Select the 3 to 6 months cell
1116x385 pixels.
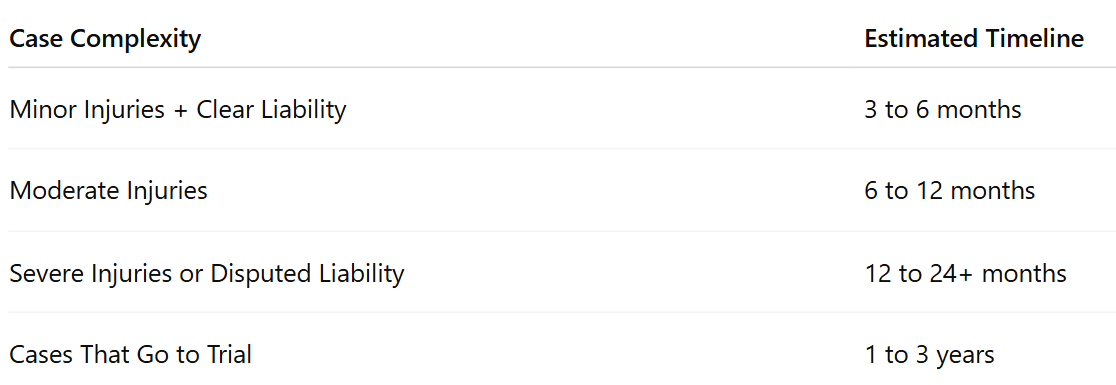pyautogui.click(x=942, y=110)
